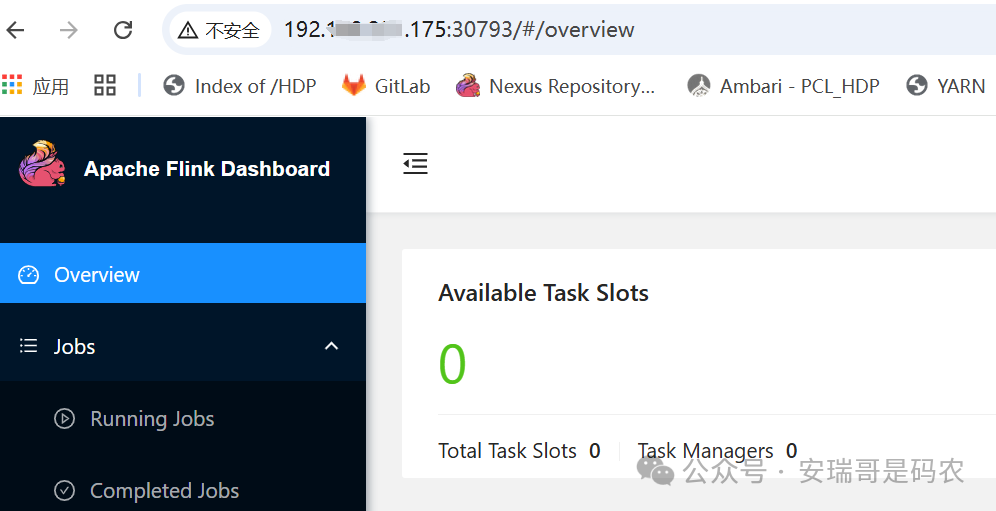Click the browser forward arrow
Viewport: 996px width, 511px height.
(69, 30)
